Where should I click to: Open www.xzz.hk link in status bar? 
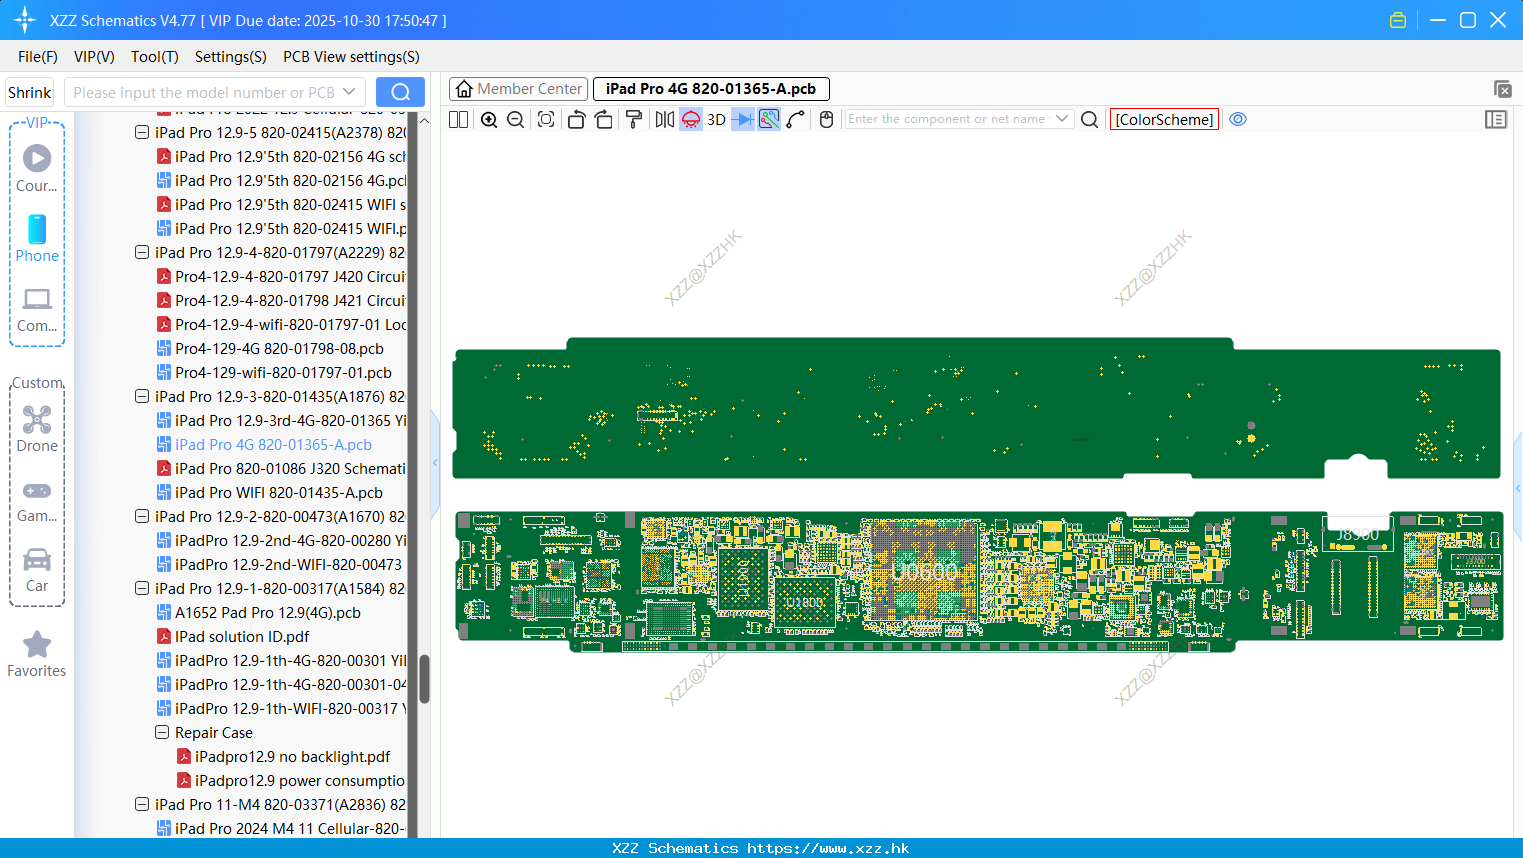[x=828, y=848]
